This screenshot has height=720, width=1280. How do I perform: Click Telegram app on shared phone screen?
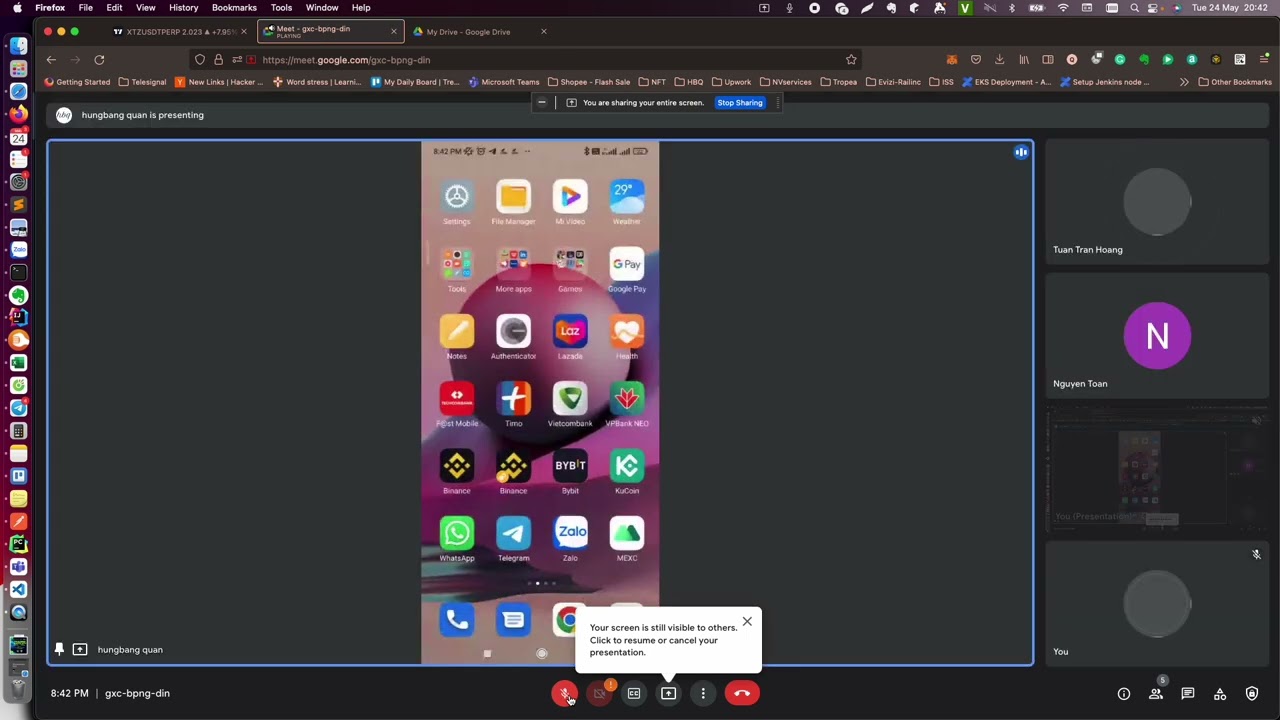(513, 538)
